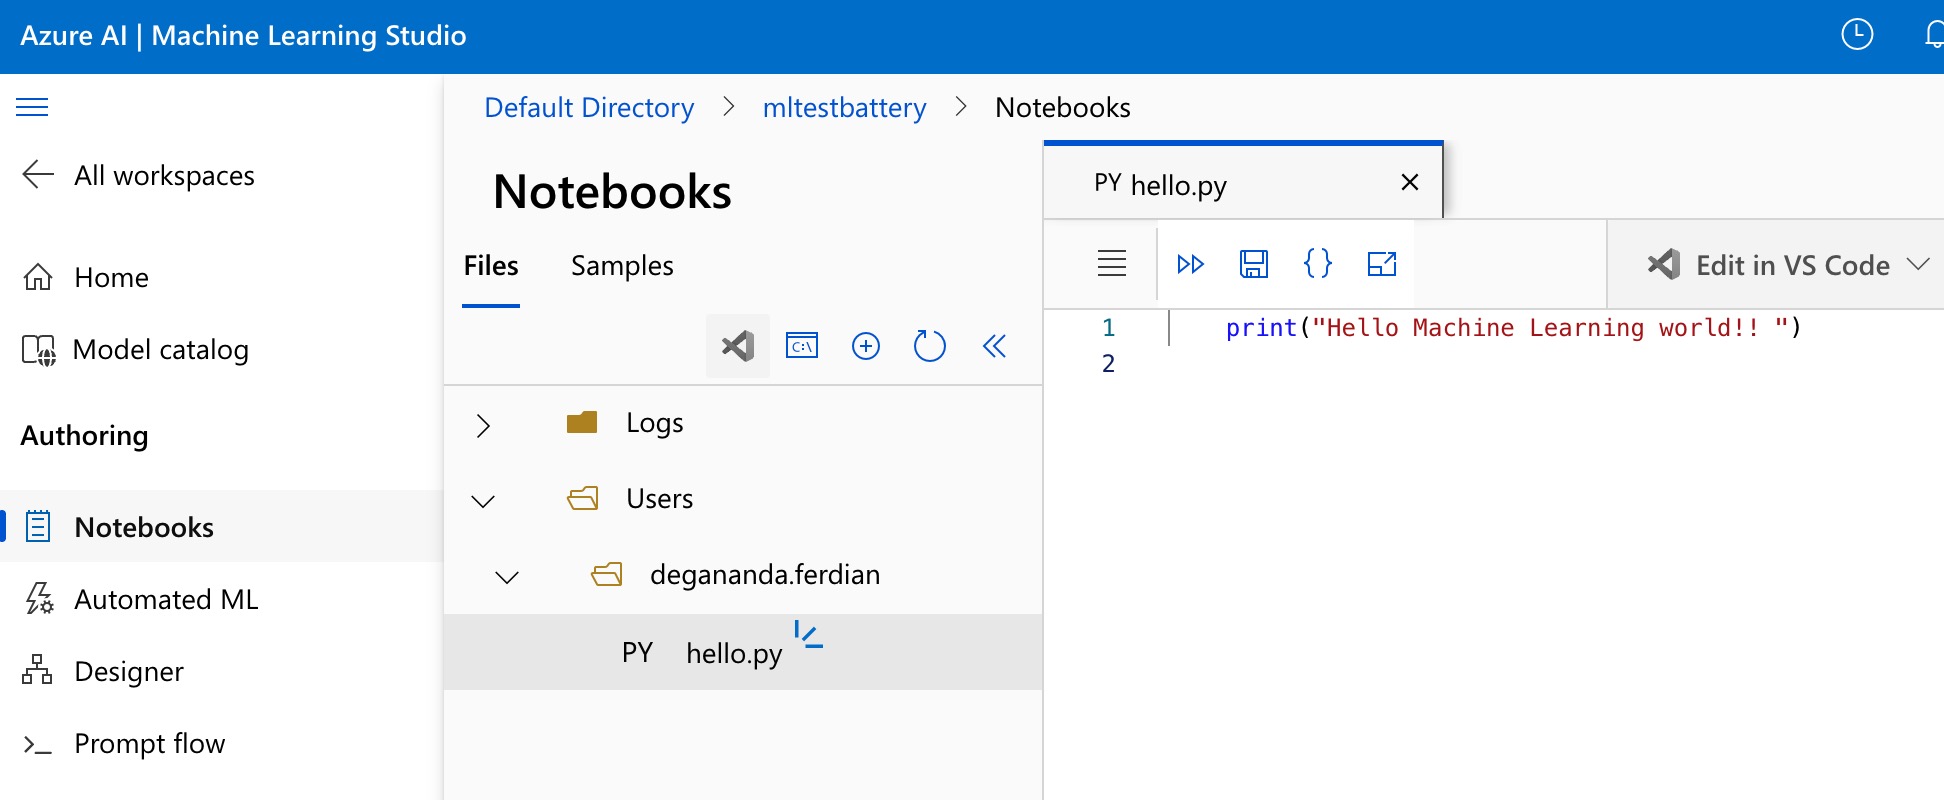This screenshot has width=1944, height=800.
Task: Switch to the Files tab
Action: [x=491, y=266]
